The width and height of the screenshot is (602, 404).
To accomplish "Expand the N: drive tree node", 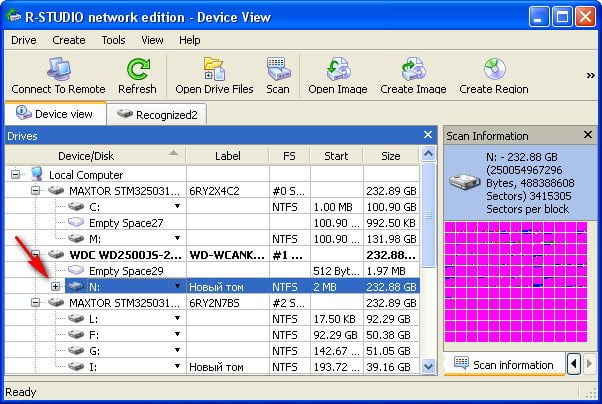I will [x=55, y=287].
